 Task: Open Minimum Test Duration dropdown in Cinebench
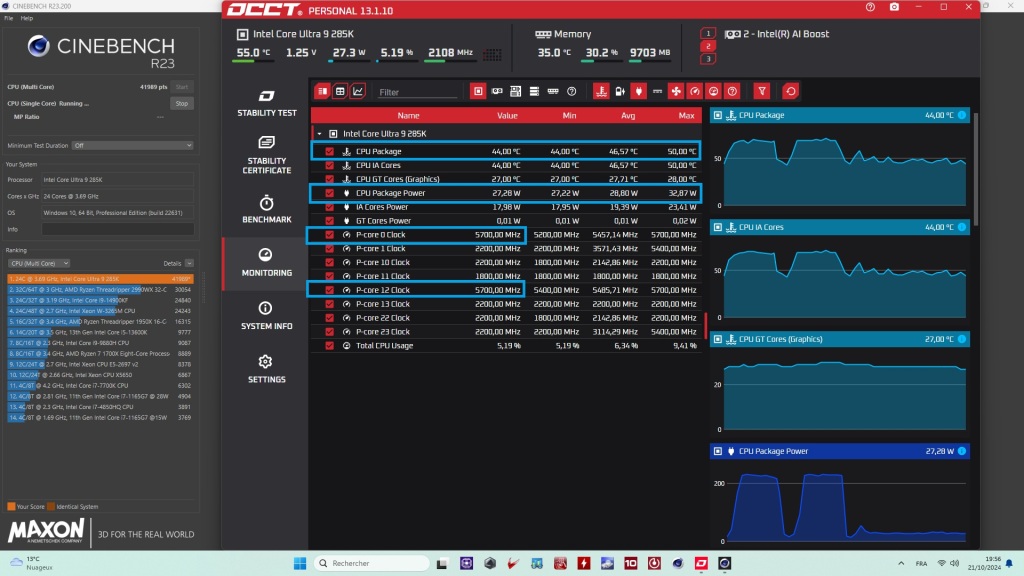click(133, 146)
